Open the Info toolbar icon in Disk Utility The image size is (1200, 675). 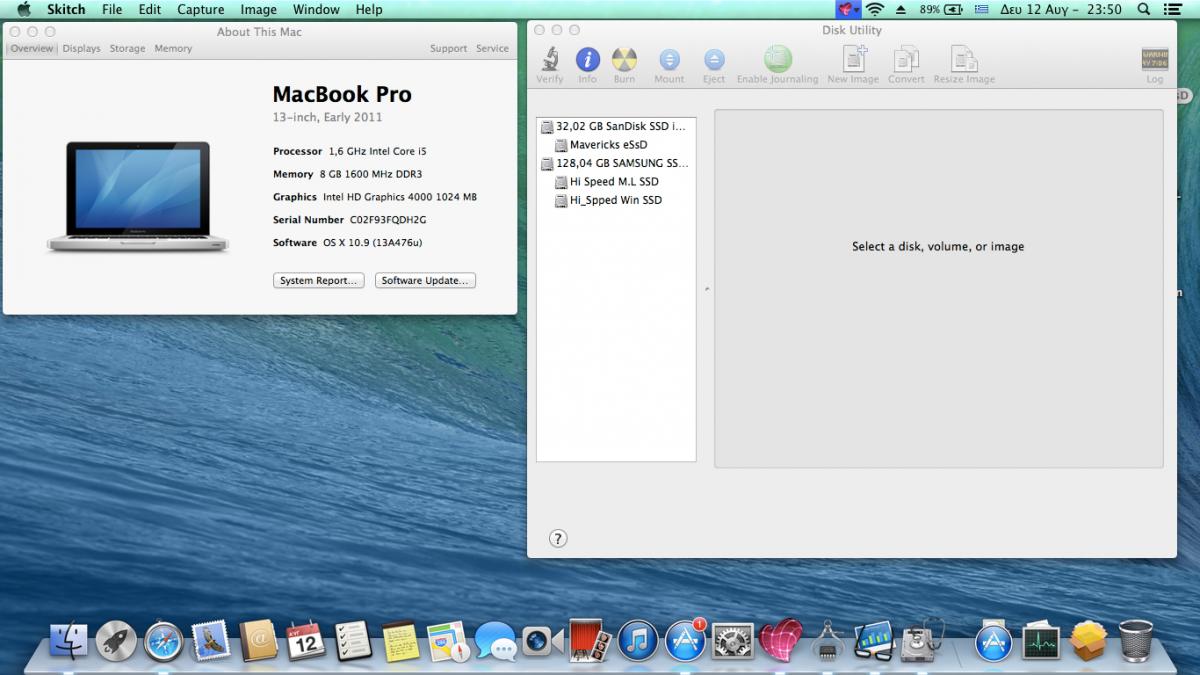coord(588,65)
